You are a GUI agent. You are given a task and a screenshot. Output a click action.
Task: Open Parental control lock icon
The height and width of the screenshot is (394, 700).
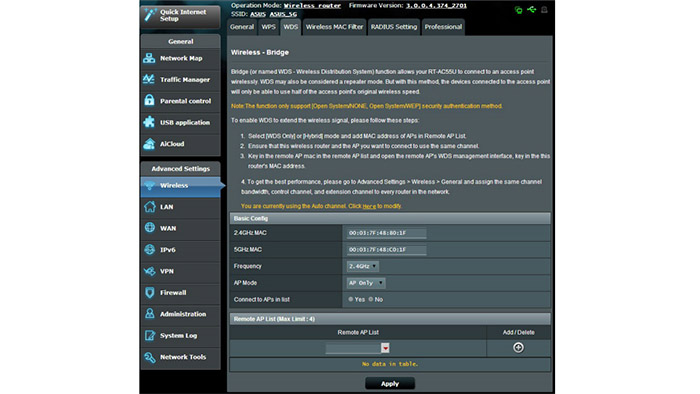[149, 100]
